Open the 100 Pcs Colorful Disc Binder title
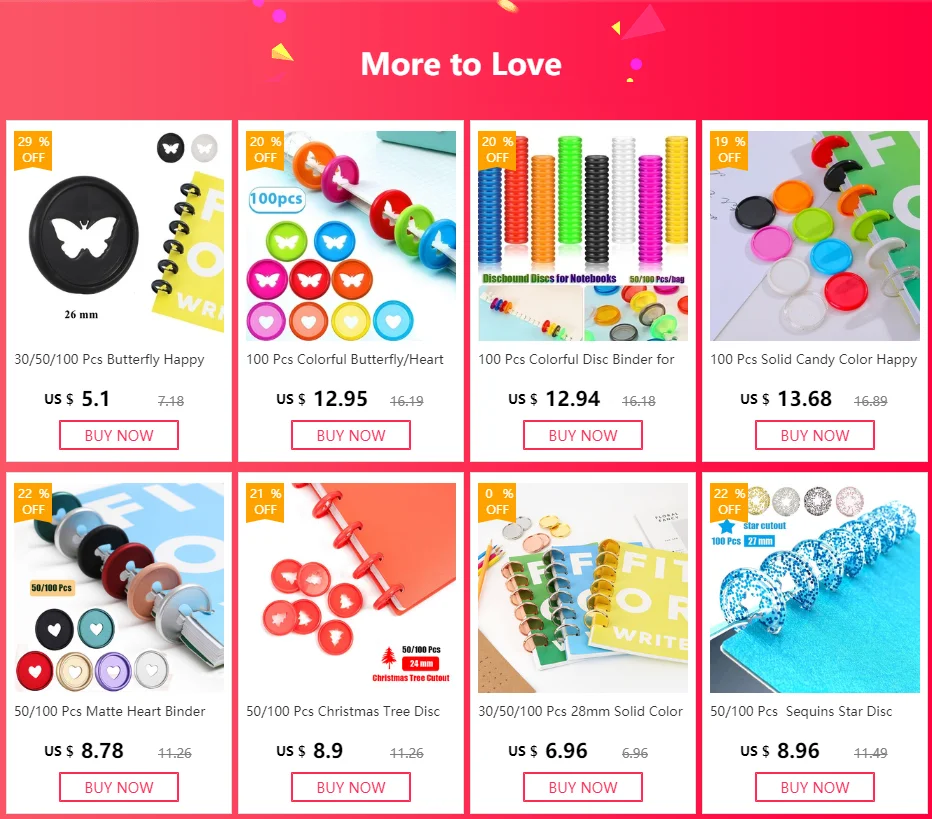932x819 pixels. (577, 360)
